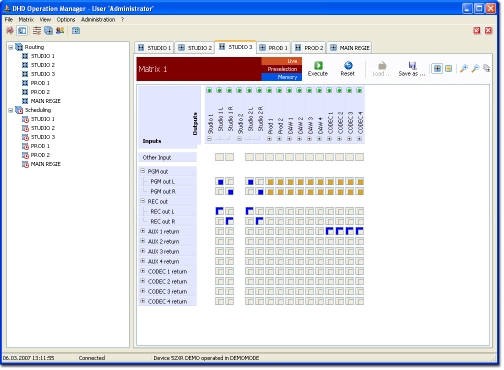The height and width of the screenshot is (370, 504).
Task: Collapse the PGM out input group
Action: coord(143,171)
